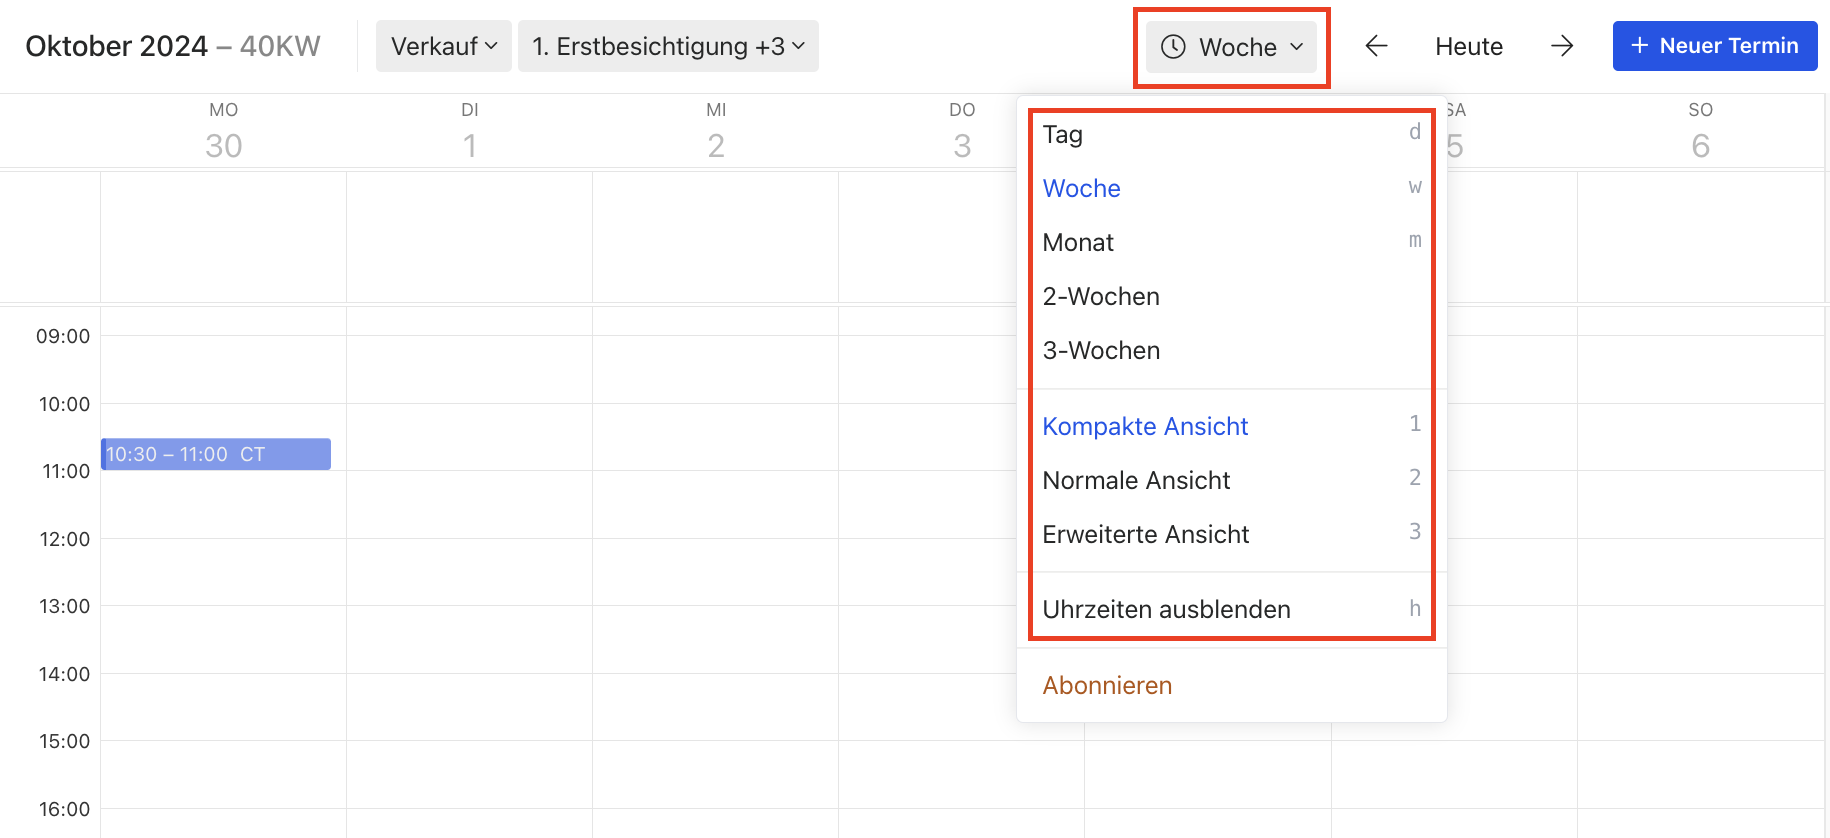Click the plus icon on Neuer Termin
Screen dimensions: 1830x838
pos(1639,46)
